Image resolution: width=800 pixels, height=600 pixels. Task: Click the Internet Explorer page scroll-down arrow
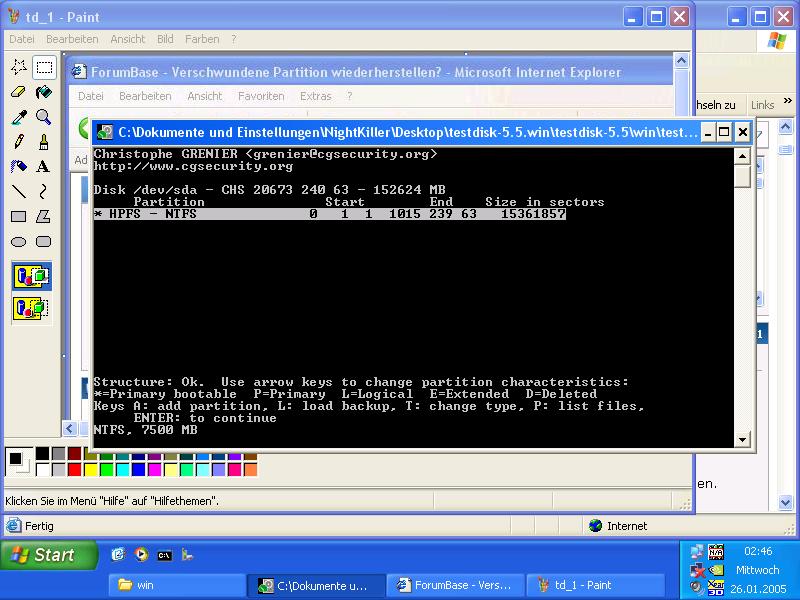(785, 503)
